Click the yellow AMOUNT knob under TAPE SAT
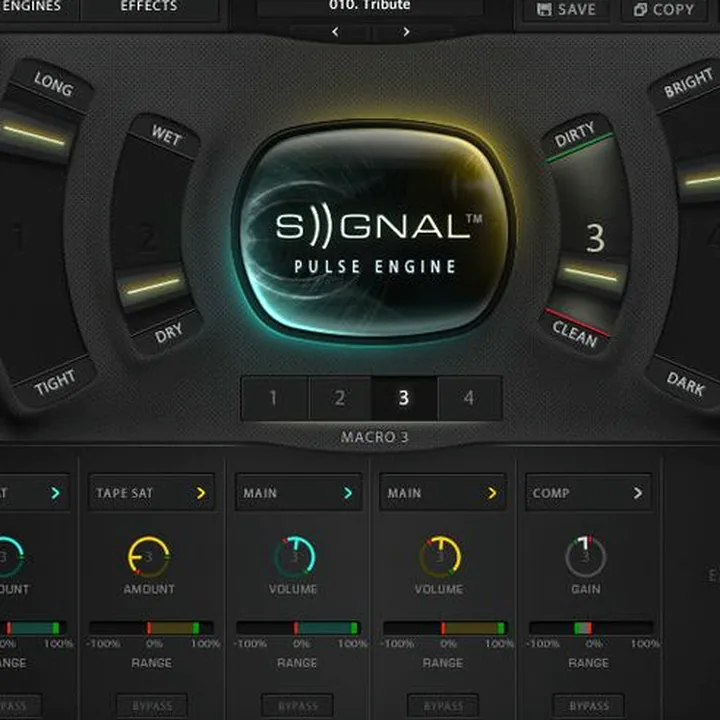The height and width of the screenshot is (720, 720). [x=148, y=556]
